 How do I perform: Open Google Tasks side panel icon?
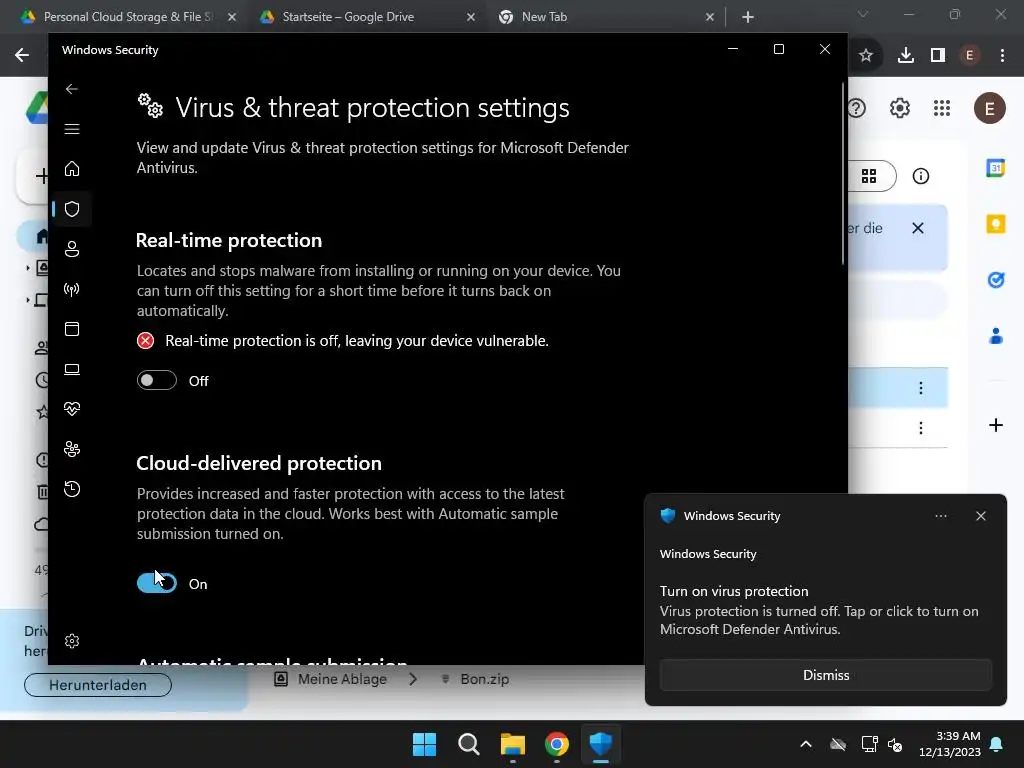tap(995, 280)
